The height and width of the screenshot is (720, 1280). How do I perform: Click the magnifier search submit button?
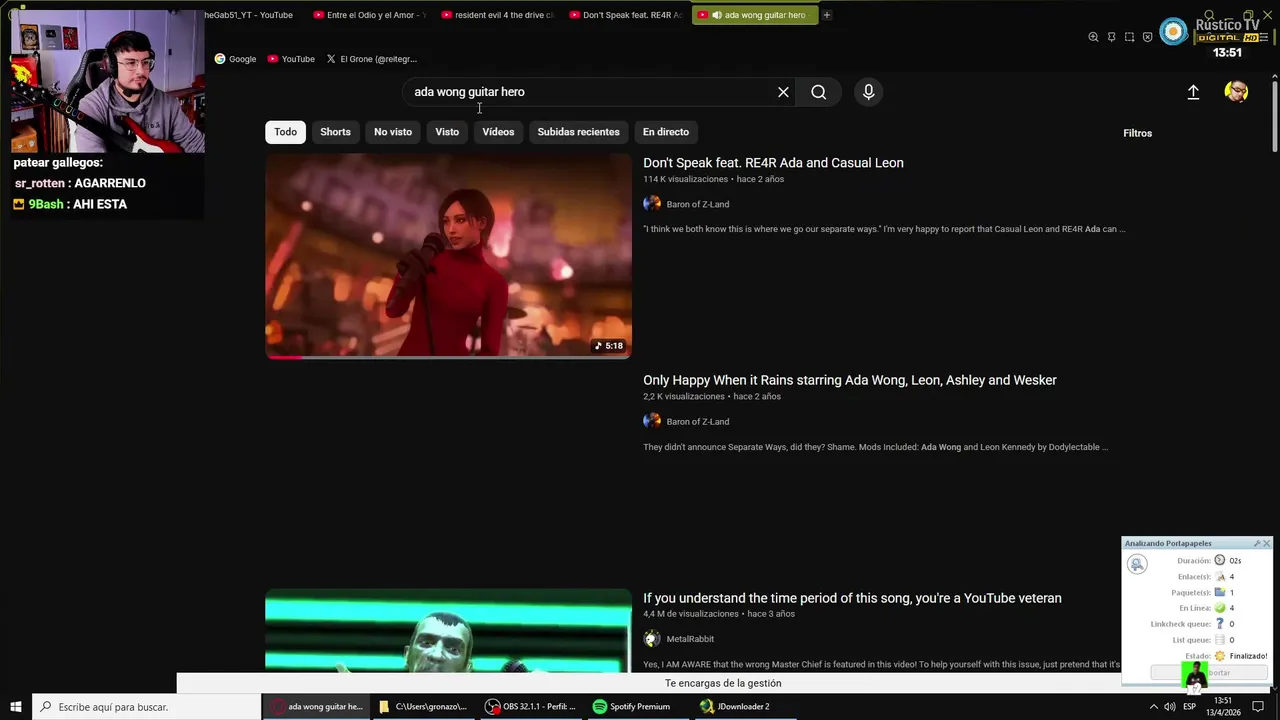pyautogui.click(x=819, y=92)
